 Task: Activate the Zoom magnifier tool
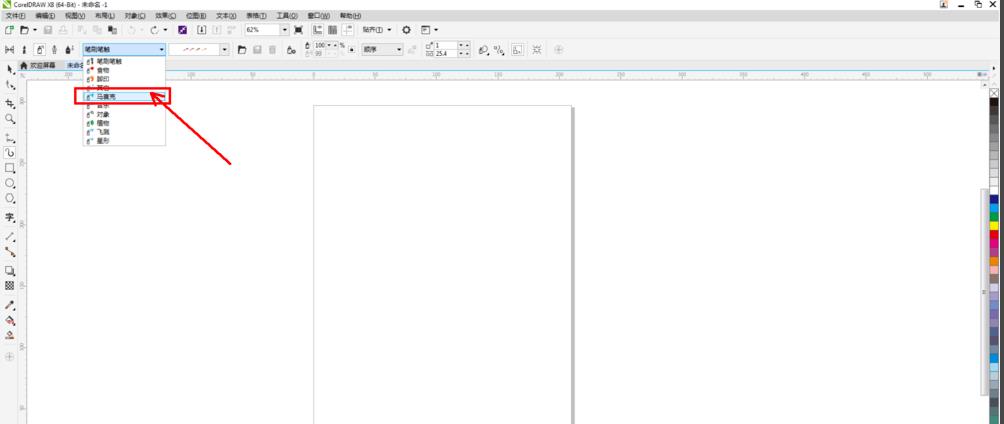pos(10,119)
